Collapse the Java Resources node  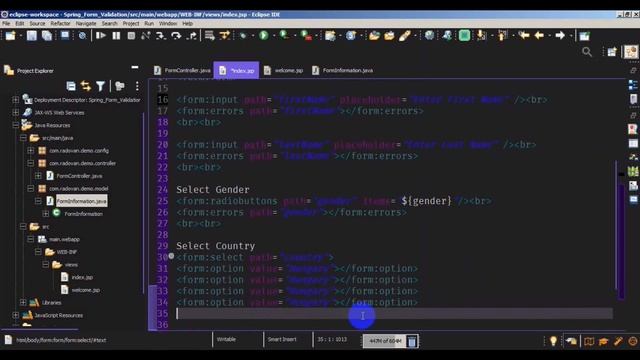(16, 125)
